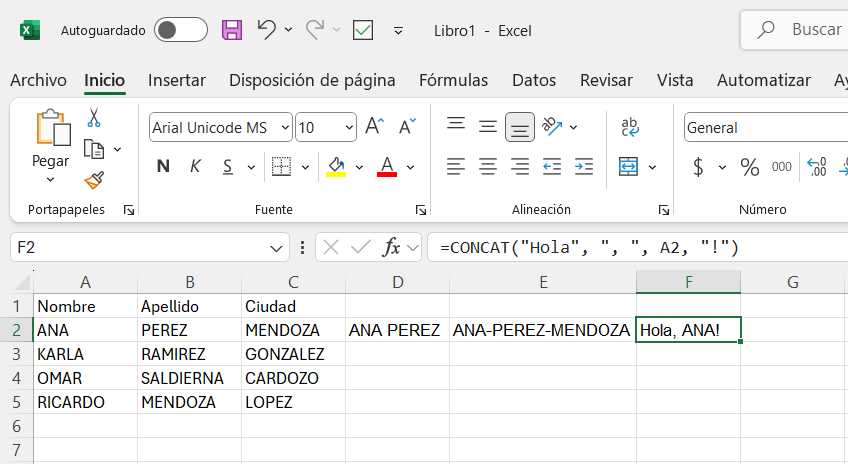Toggle bottom vertical alignment button
The height and width of the screenshot is (464, 848).
[x=520, y=127]
